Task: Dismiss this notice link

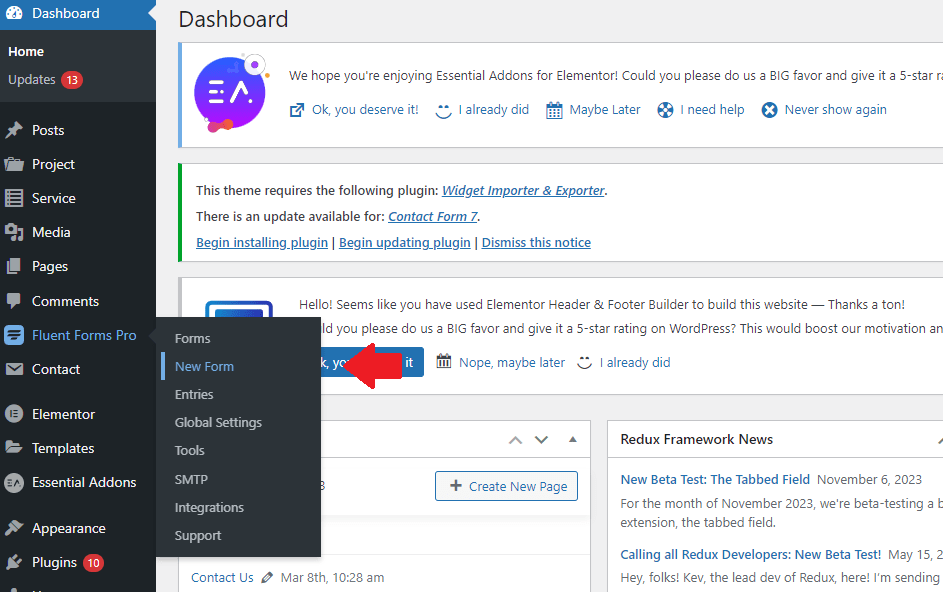Action: (536, 242)
